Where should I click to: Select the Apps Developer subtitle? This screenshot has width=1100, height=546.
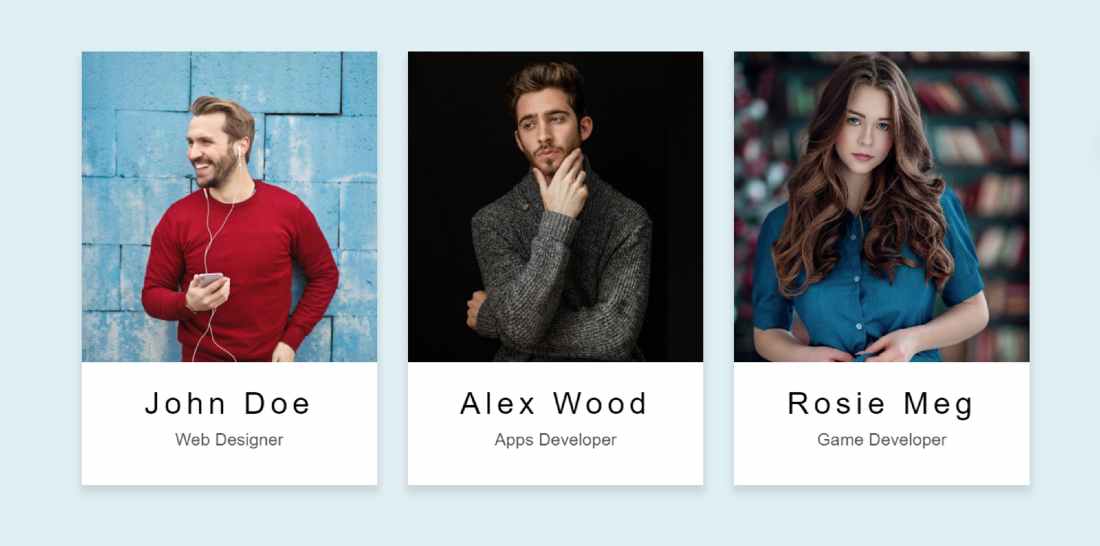556,440
